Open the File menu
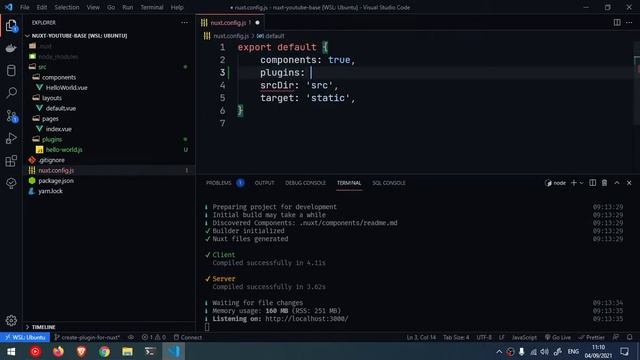640x360 pixels. [24, 7]
